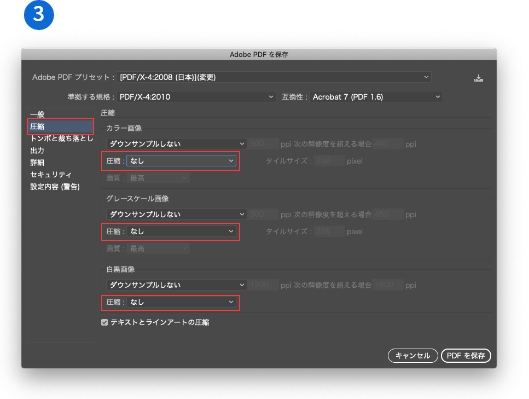Select the 詳細 category in sidebar
The width and height of the screenshot is (529, 399).
tap(37, 163)
